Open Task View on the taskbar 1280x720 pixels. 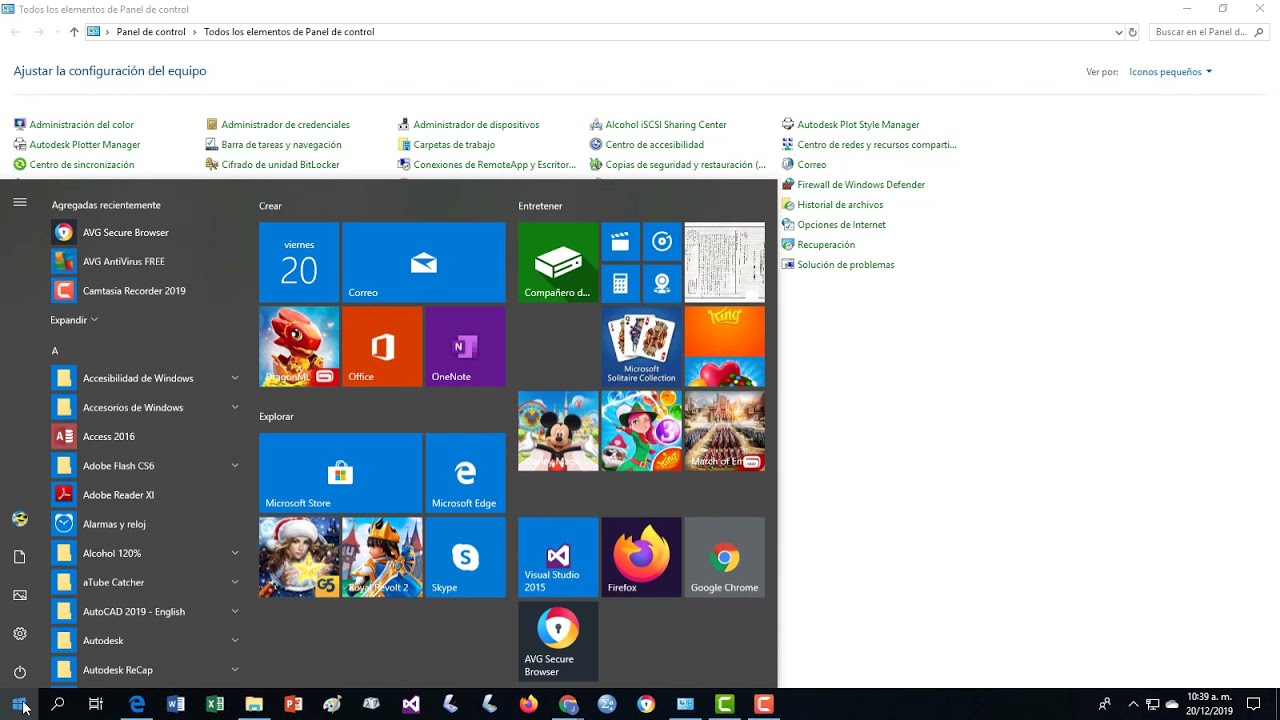tap(96, 704)
